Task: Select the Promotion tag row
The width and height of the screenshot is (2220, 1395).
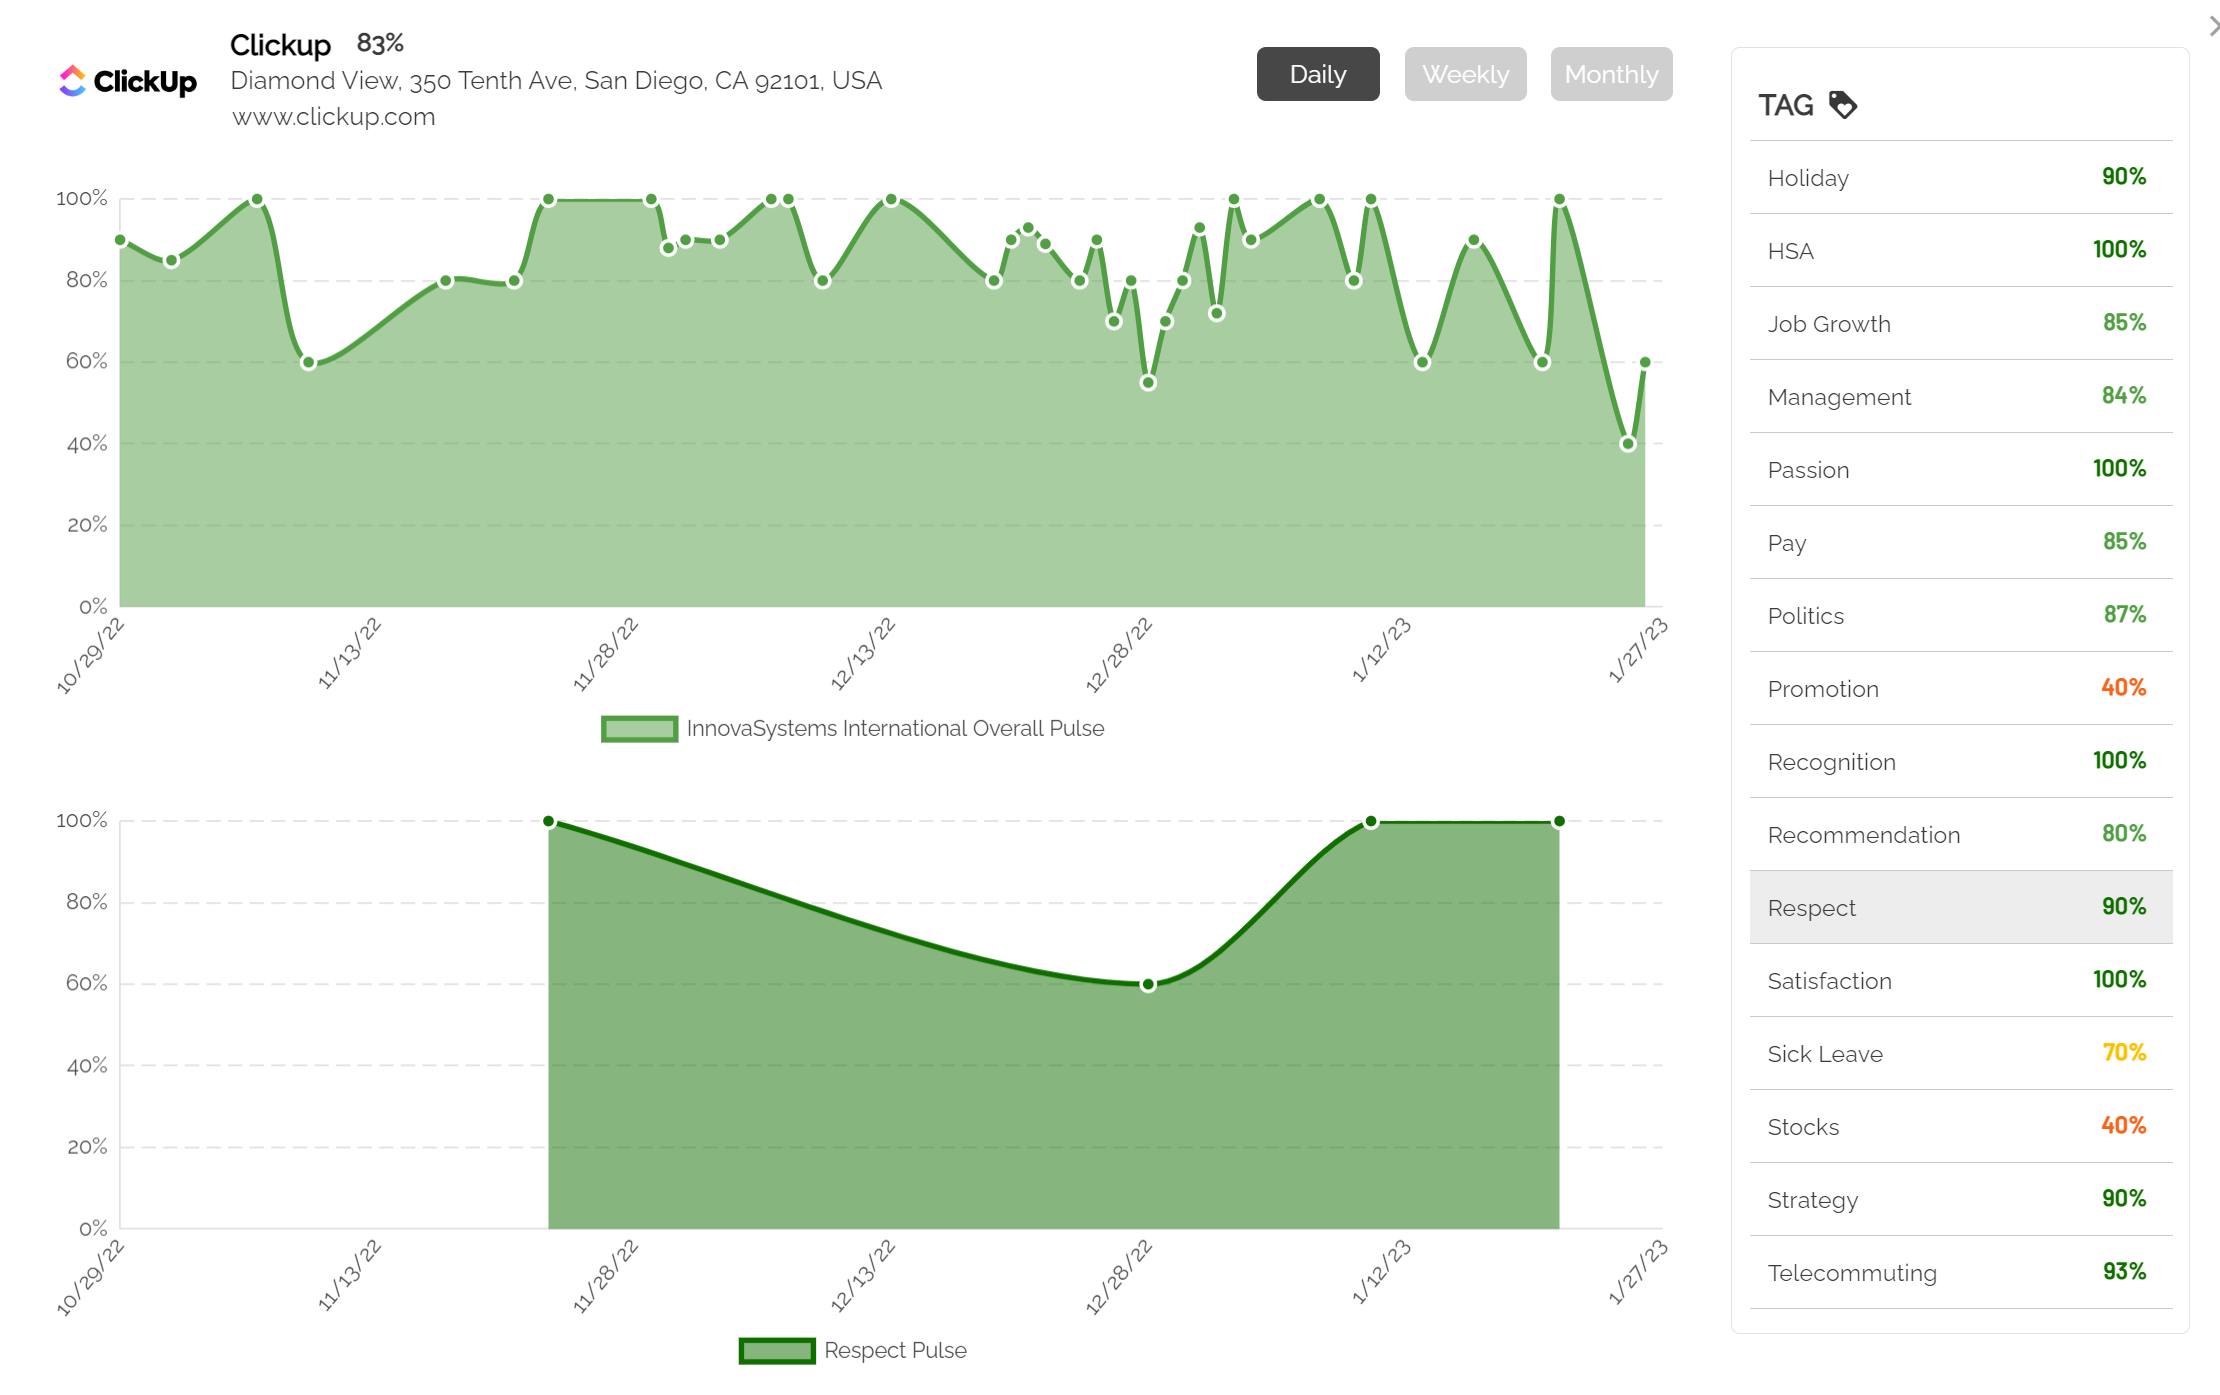Action: coord(1961,688)
